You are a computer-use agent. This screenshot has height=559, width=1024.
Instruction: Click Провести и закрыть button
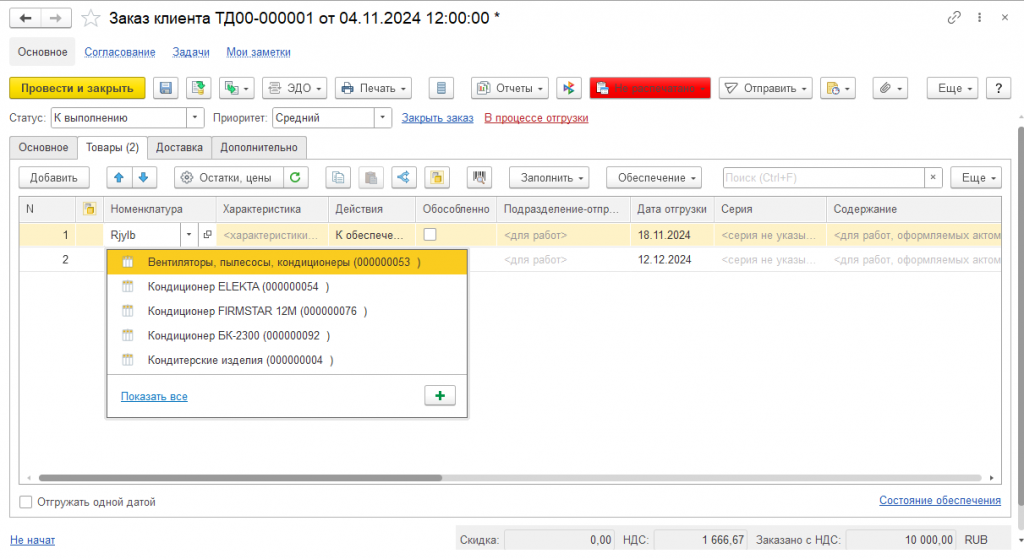[x=77, y=88]
